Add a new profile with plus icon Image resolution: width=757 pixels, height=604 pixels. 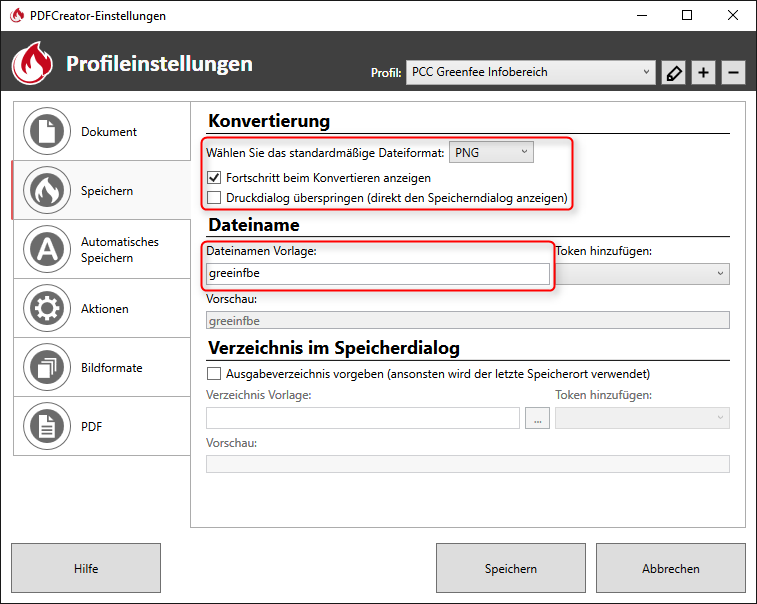(x=703, y=73)
